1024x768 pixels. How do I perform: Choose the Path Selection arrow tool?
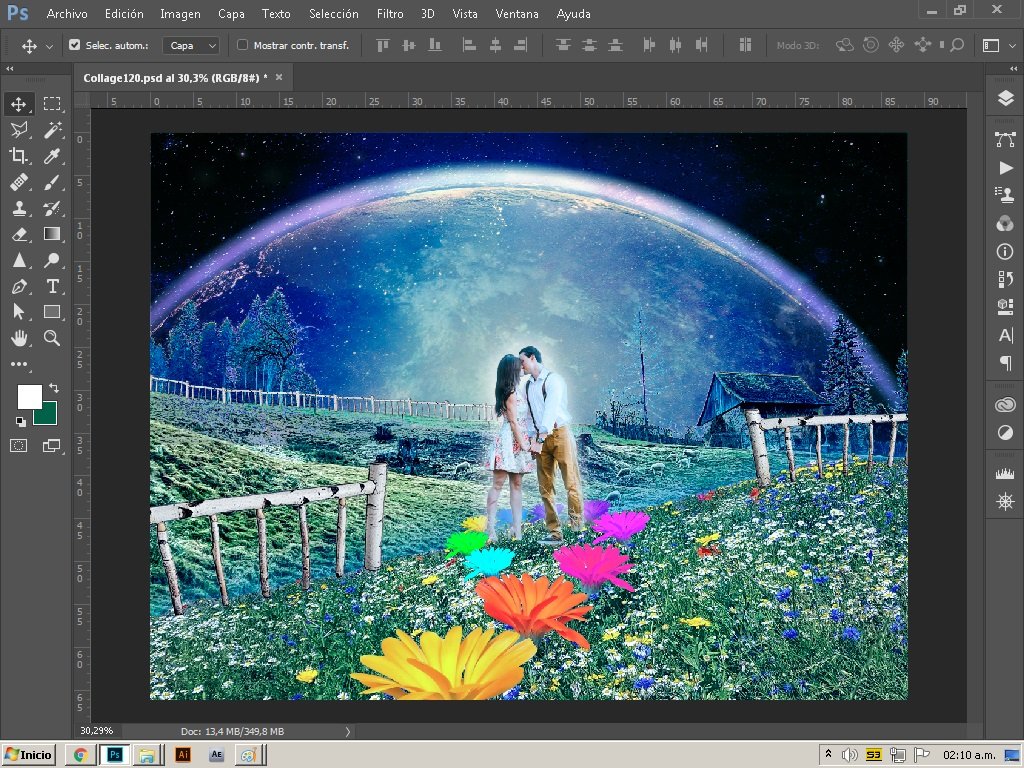18,312
